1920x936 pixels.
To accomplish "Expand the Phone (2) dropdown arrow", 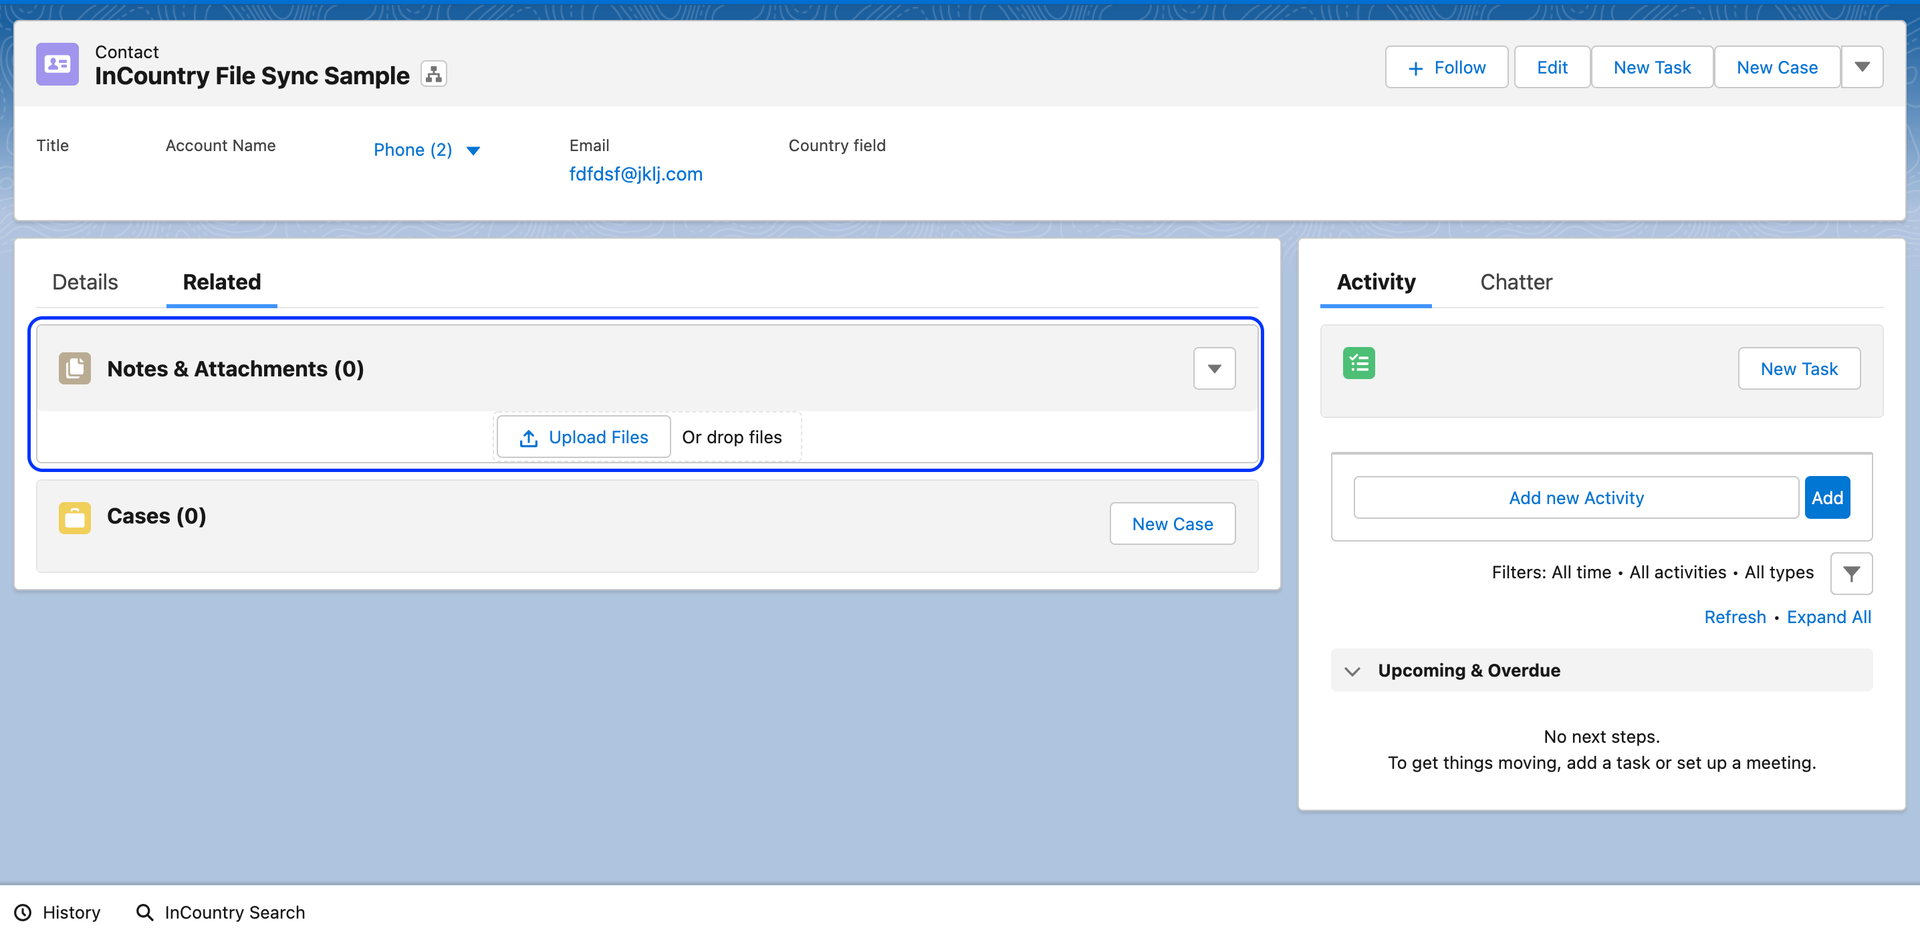I will pyautogui.click(x=474, y=150).
